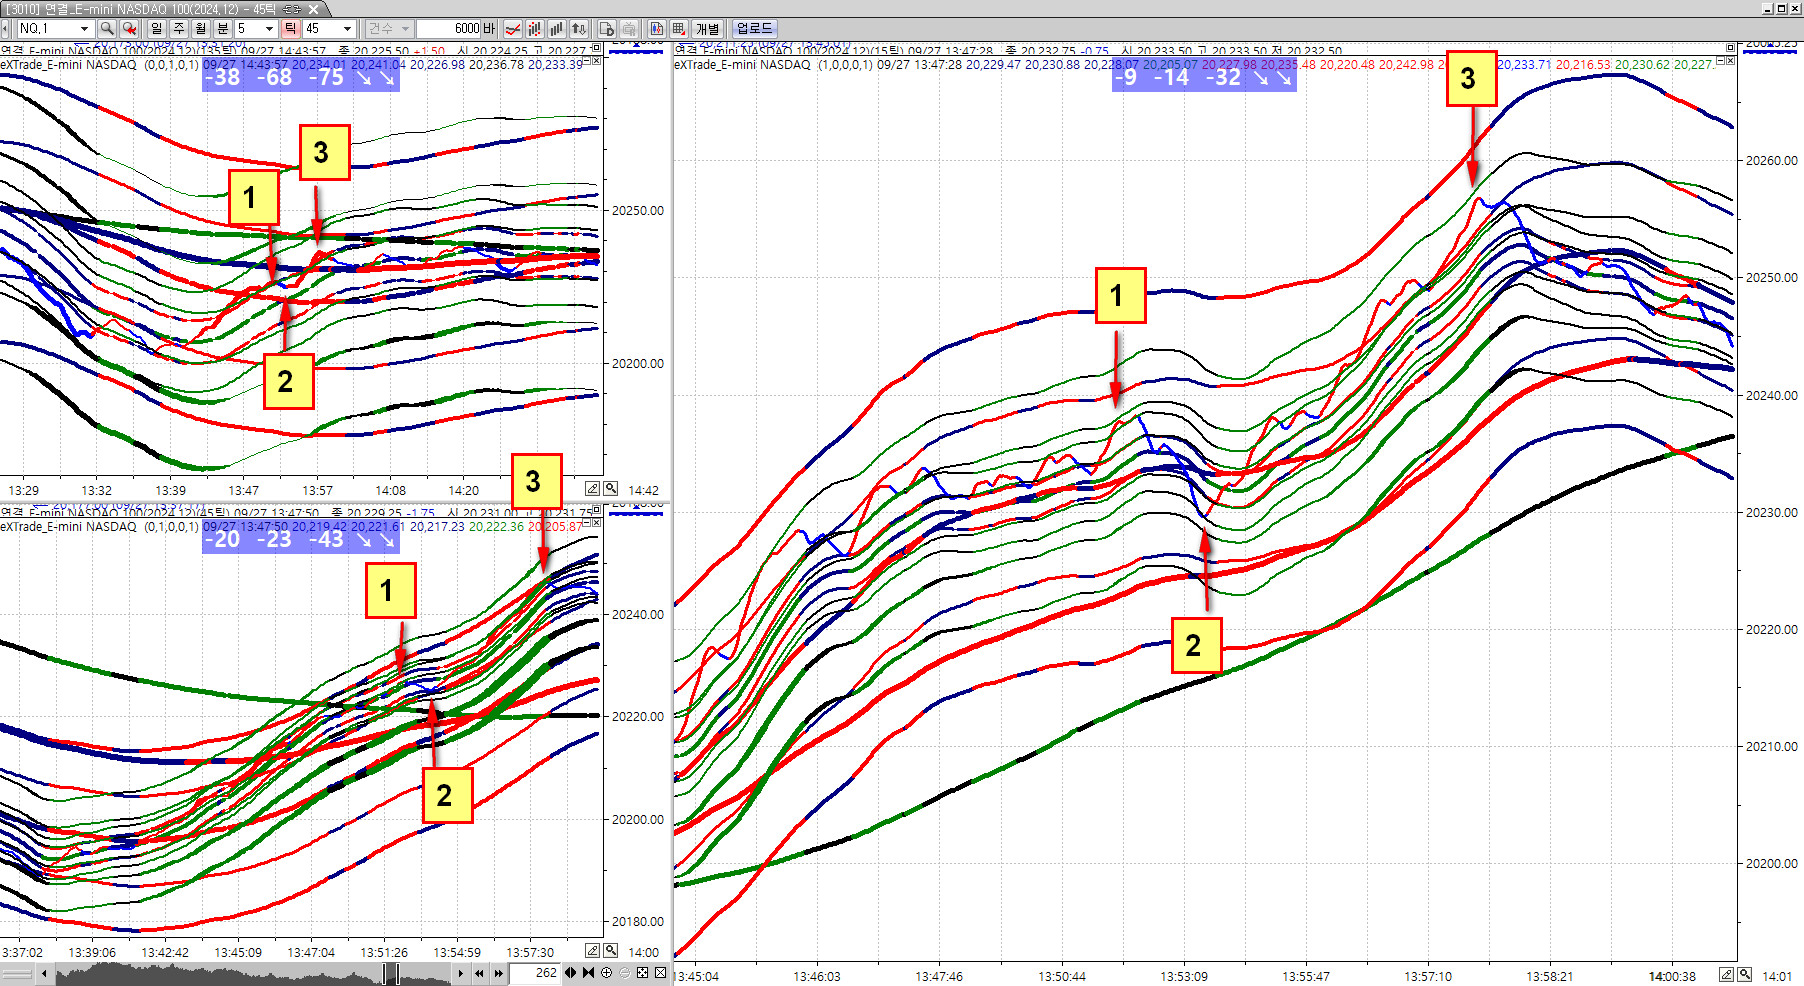The image size is (1804, 986).
Task: Click the 20260.00 price label on right axis
Action: coord(1772,161)
